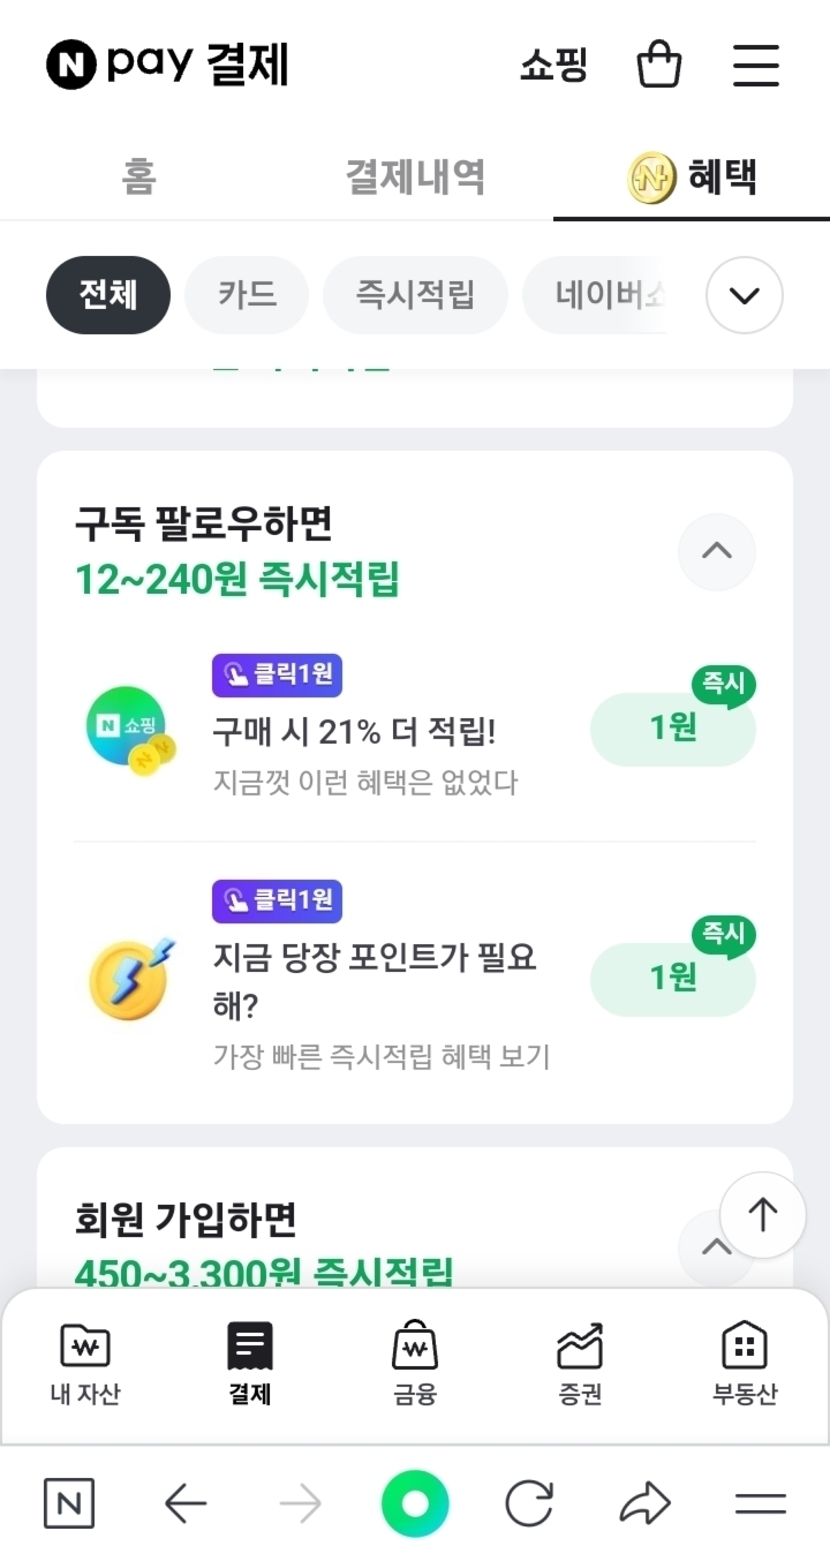Select the 전체 filter chip
Viewport: 830px width, 1561px height.
pos(108,295)
